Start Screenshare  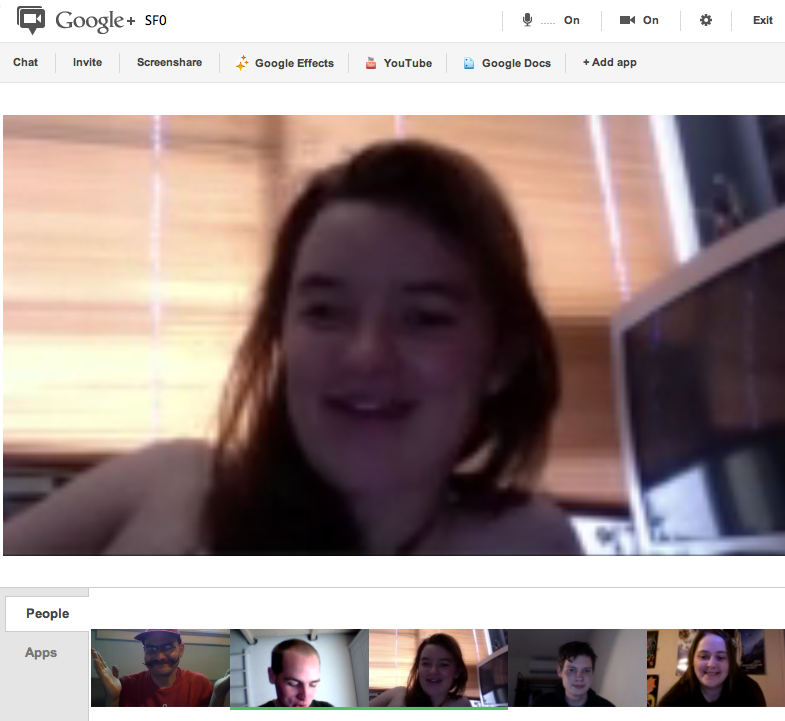[x=169, y=63]
